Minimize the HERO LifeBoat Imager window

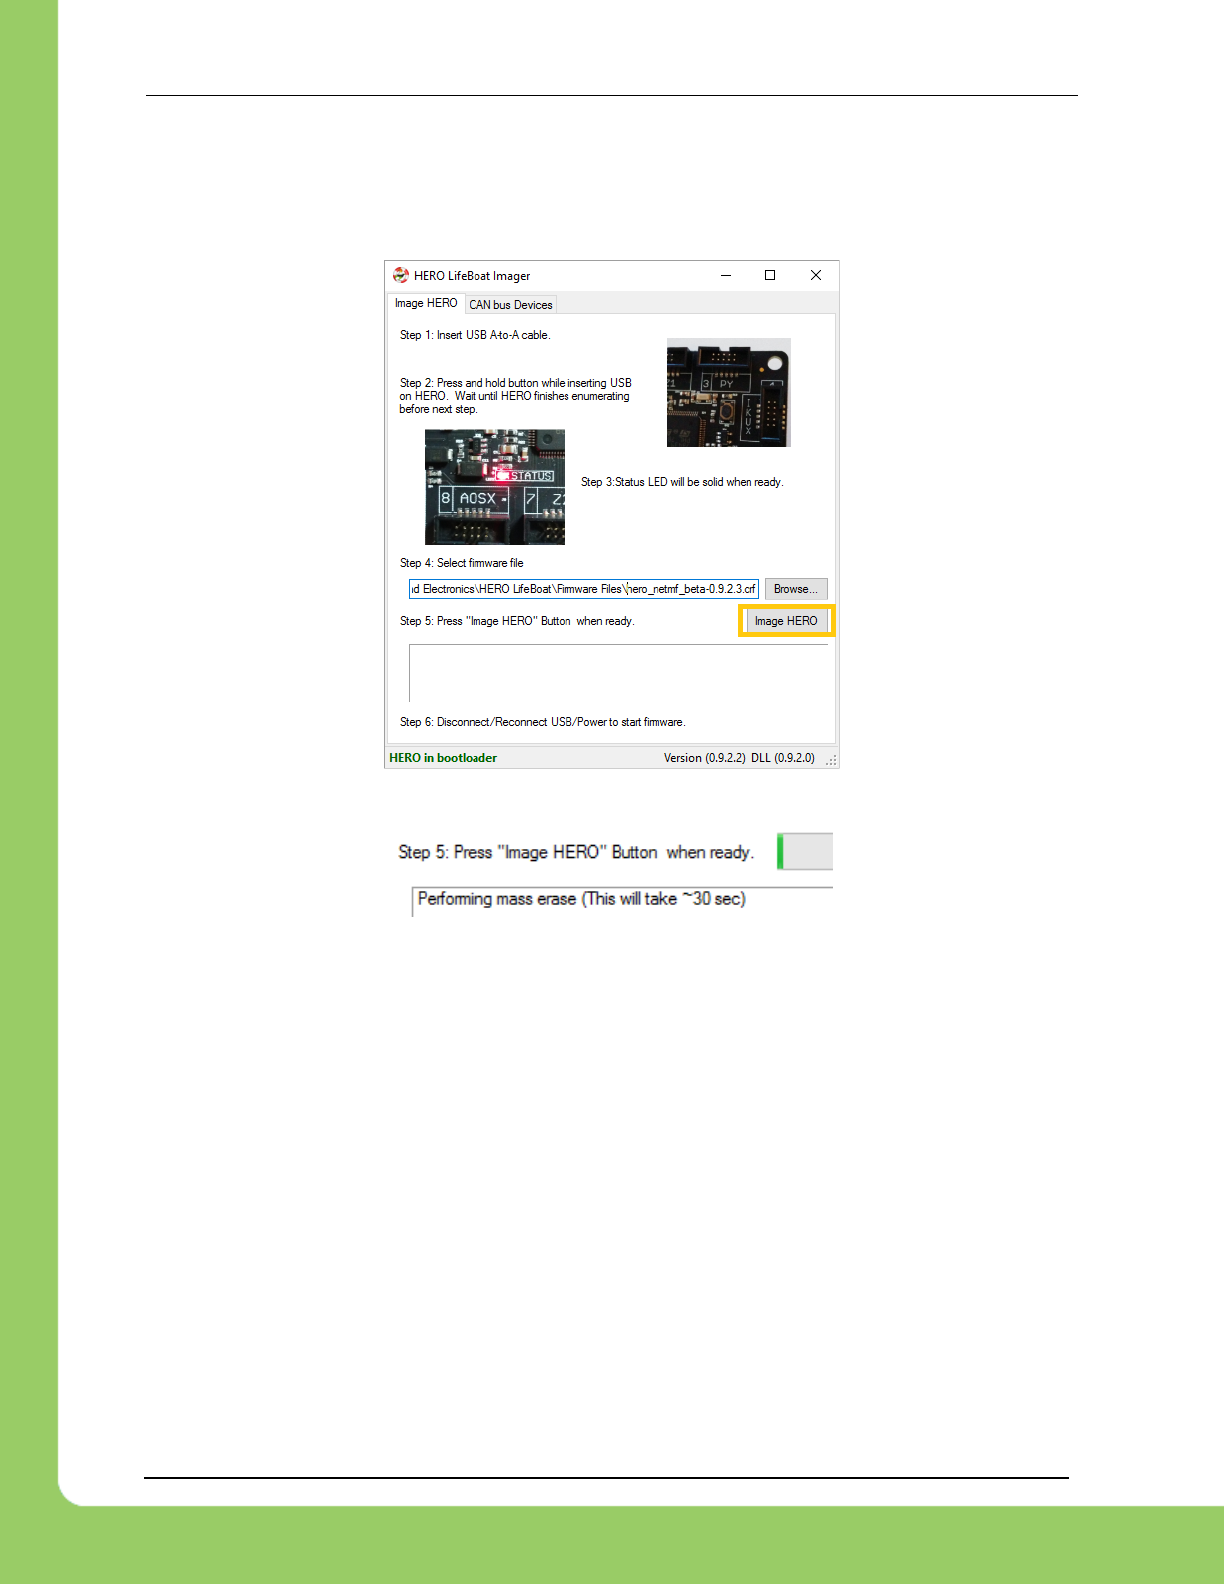click(726, 275)
